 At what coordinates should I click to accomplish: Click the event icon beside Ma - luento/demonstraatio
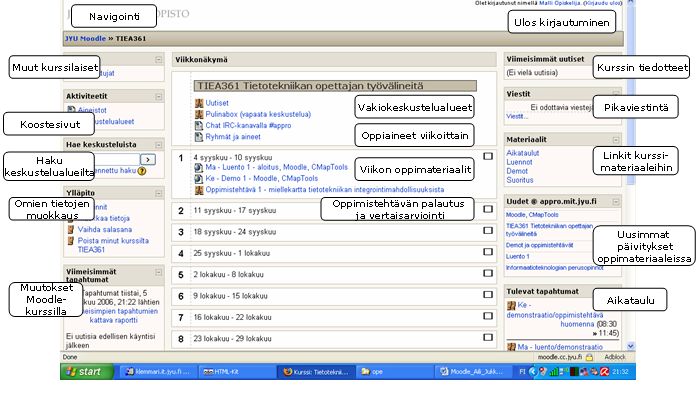click(511, 346)
